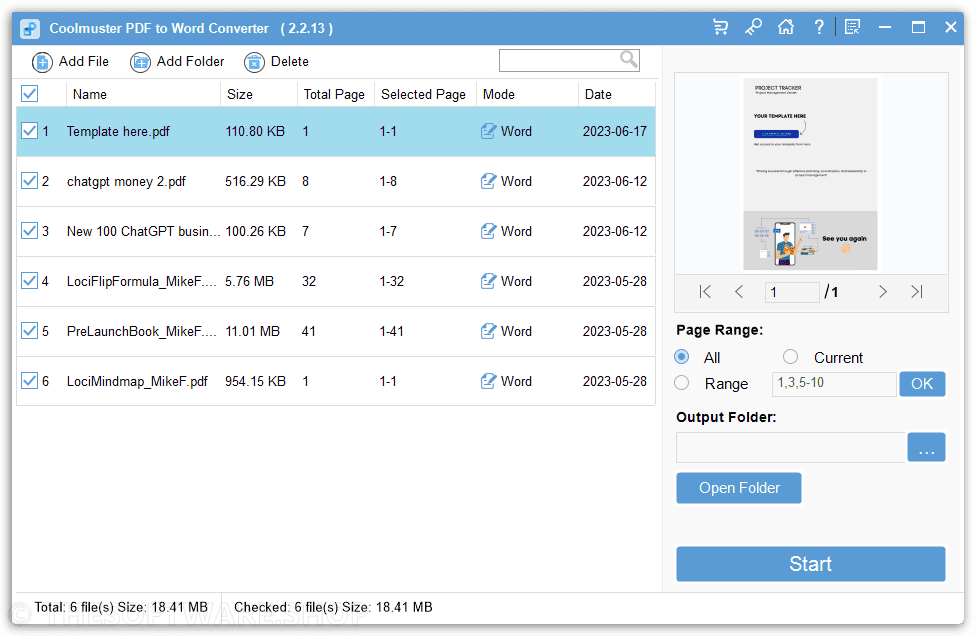Viewport: 976px width, 636px height.
Task: Click the Delete label
Action: click(x=289, y=62)
